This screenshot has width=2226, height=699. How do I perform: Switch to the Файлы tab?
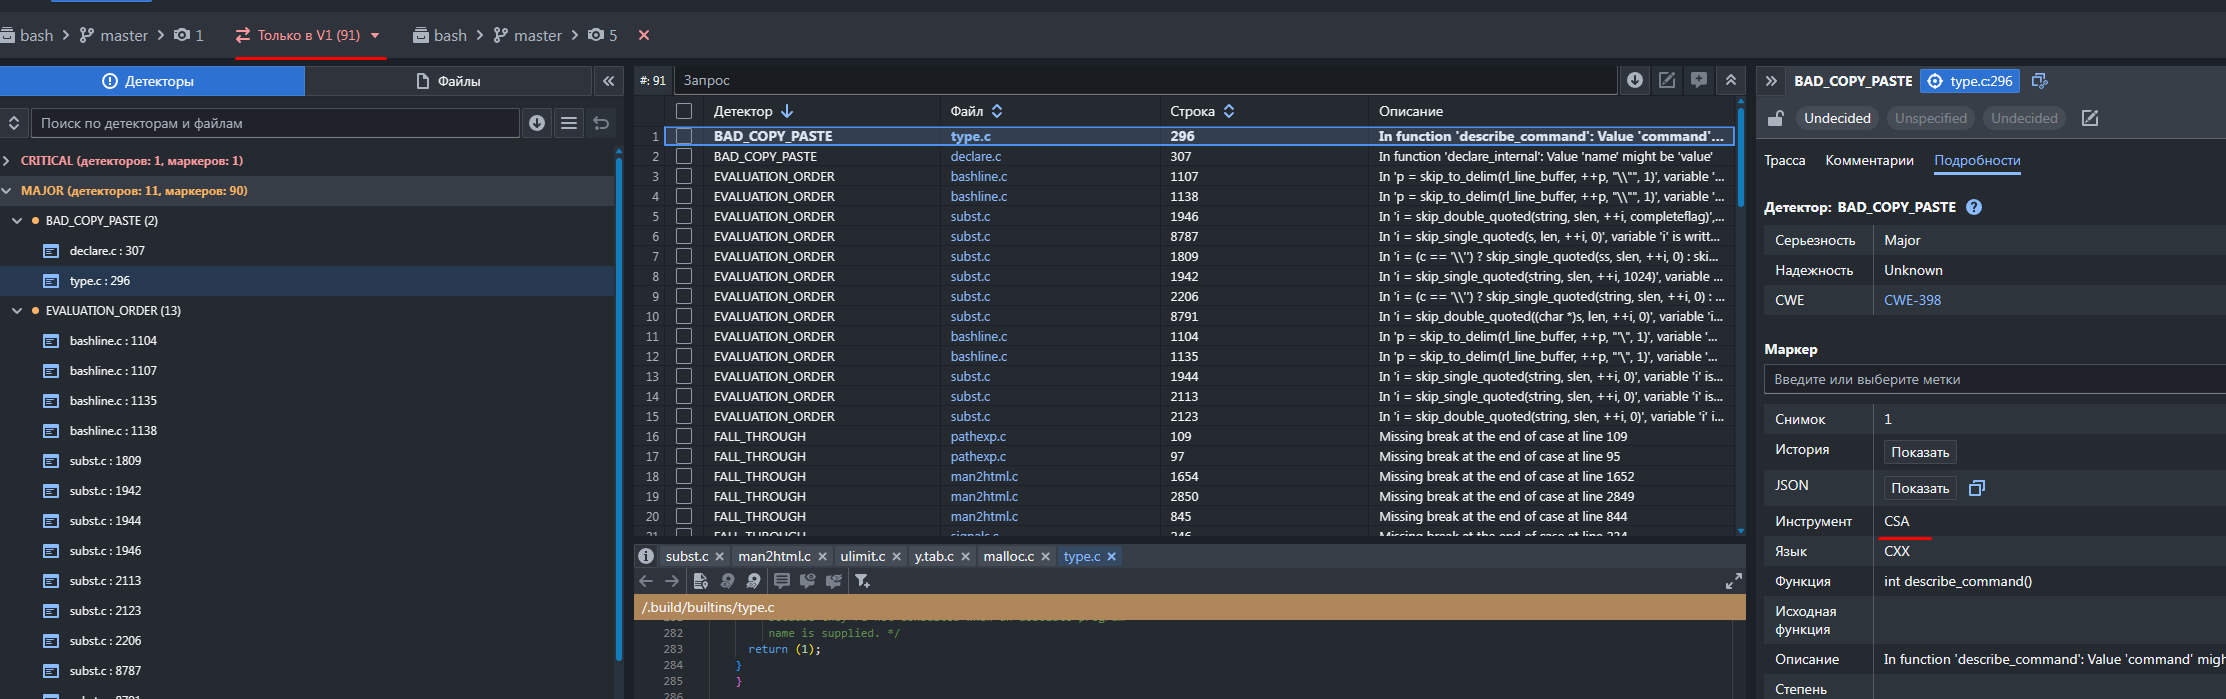448,81
